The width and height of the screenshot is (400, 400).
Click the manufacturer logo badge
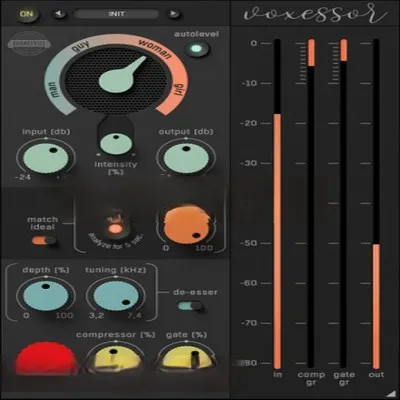29,44
